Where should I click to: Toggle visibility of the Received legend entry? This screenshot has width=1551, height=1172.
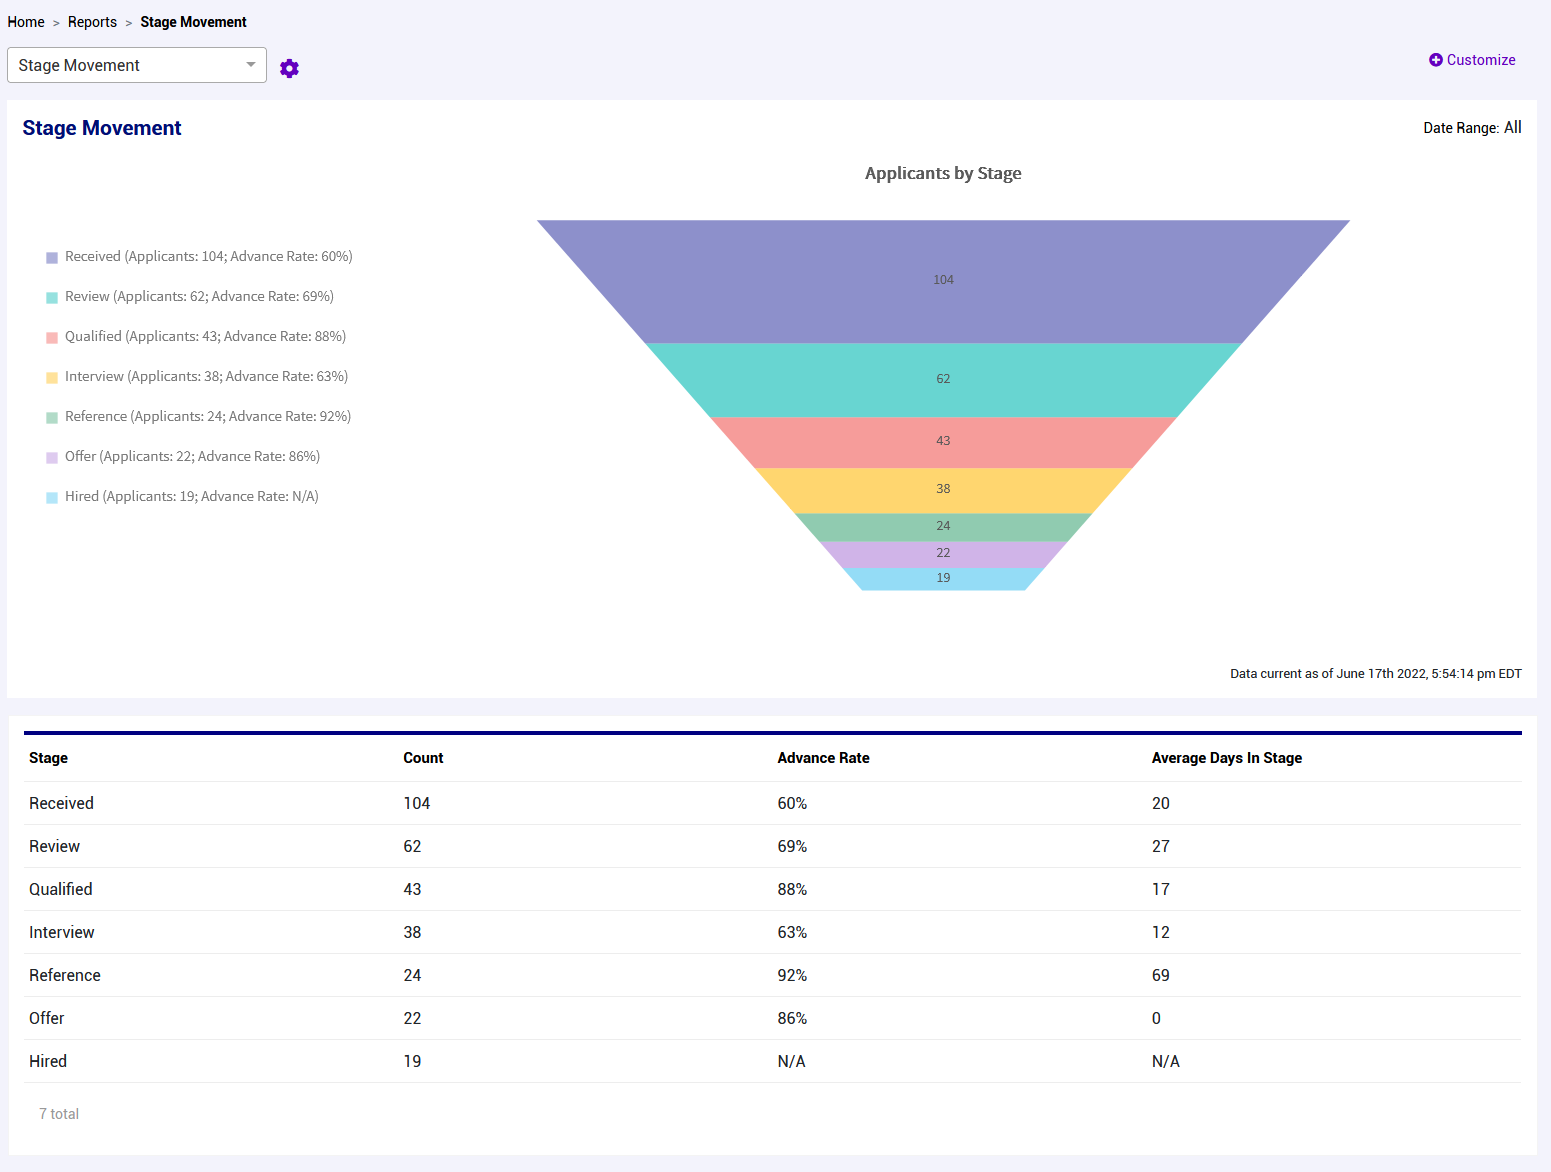pyautogui.click(x=208, y=257)
